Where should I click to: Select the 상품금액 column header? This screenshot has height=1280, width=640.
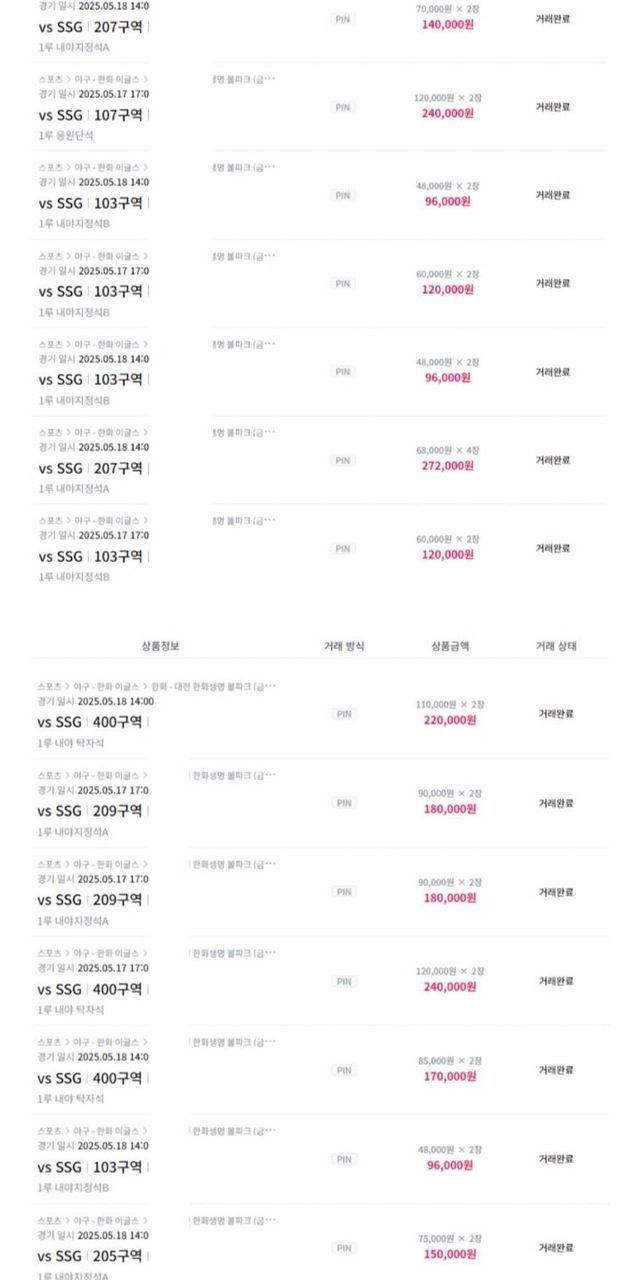coord(449,646)
